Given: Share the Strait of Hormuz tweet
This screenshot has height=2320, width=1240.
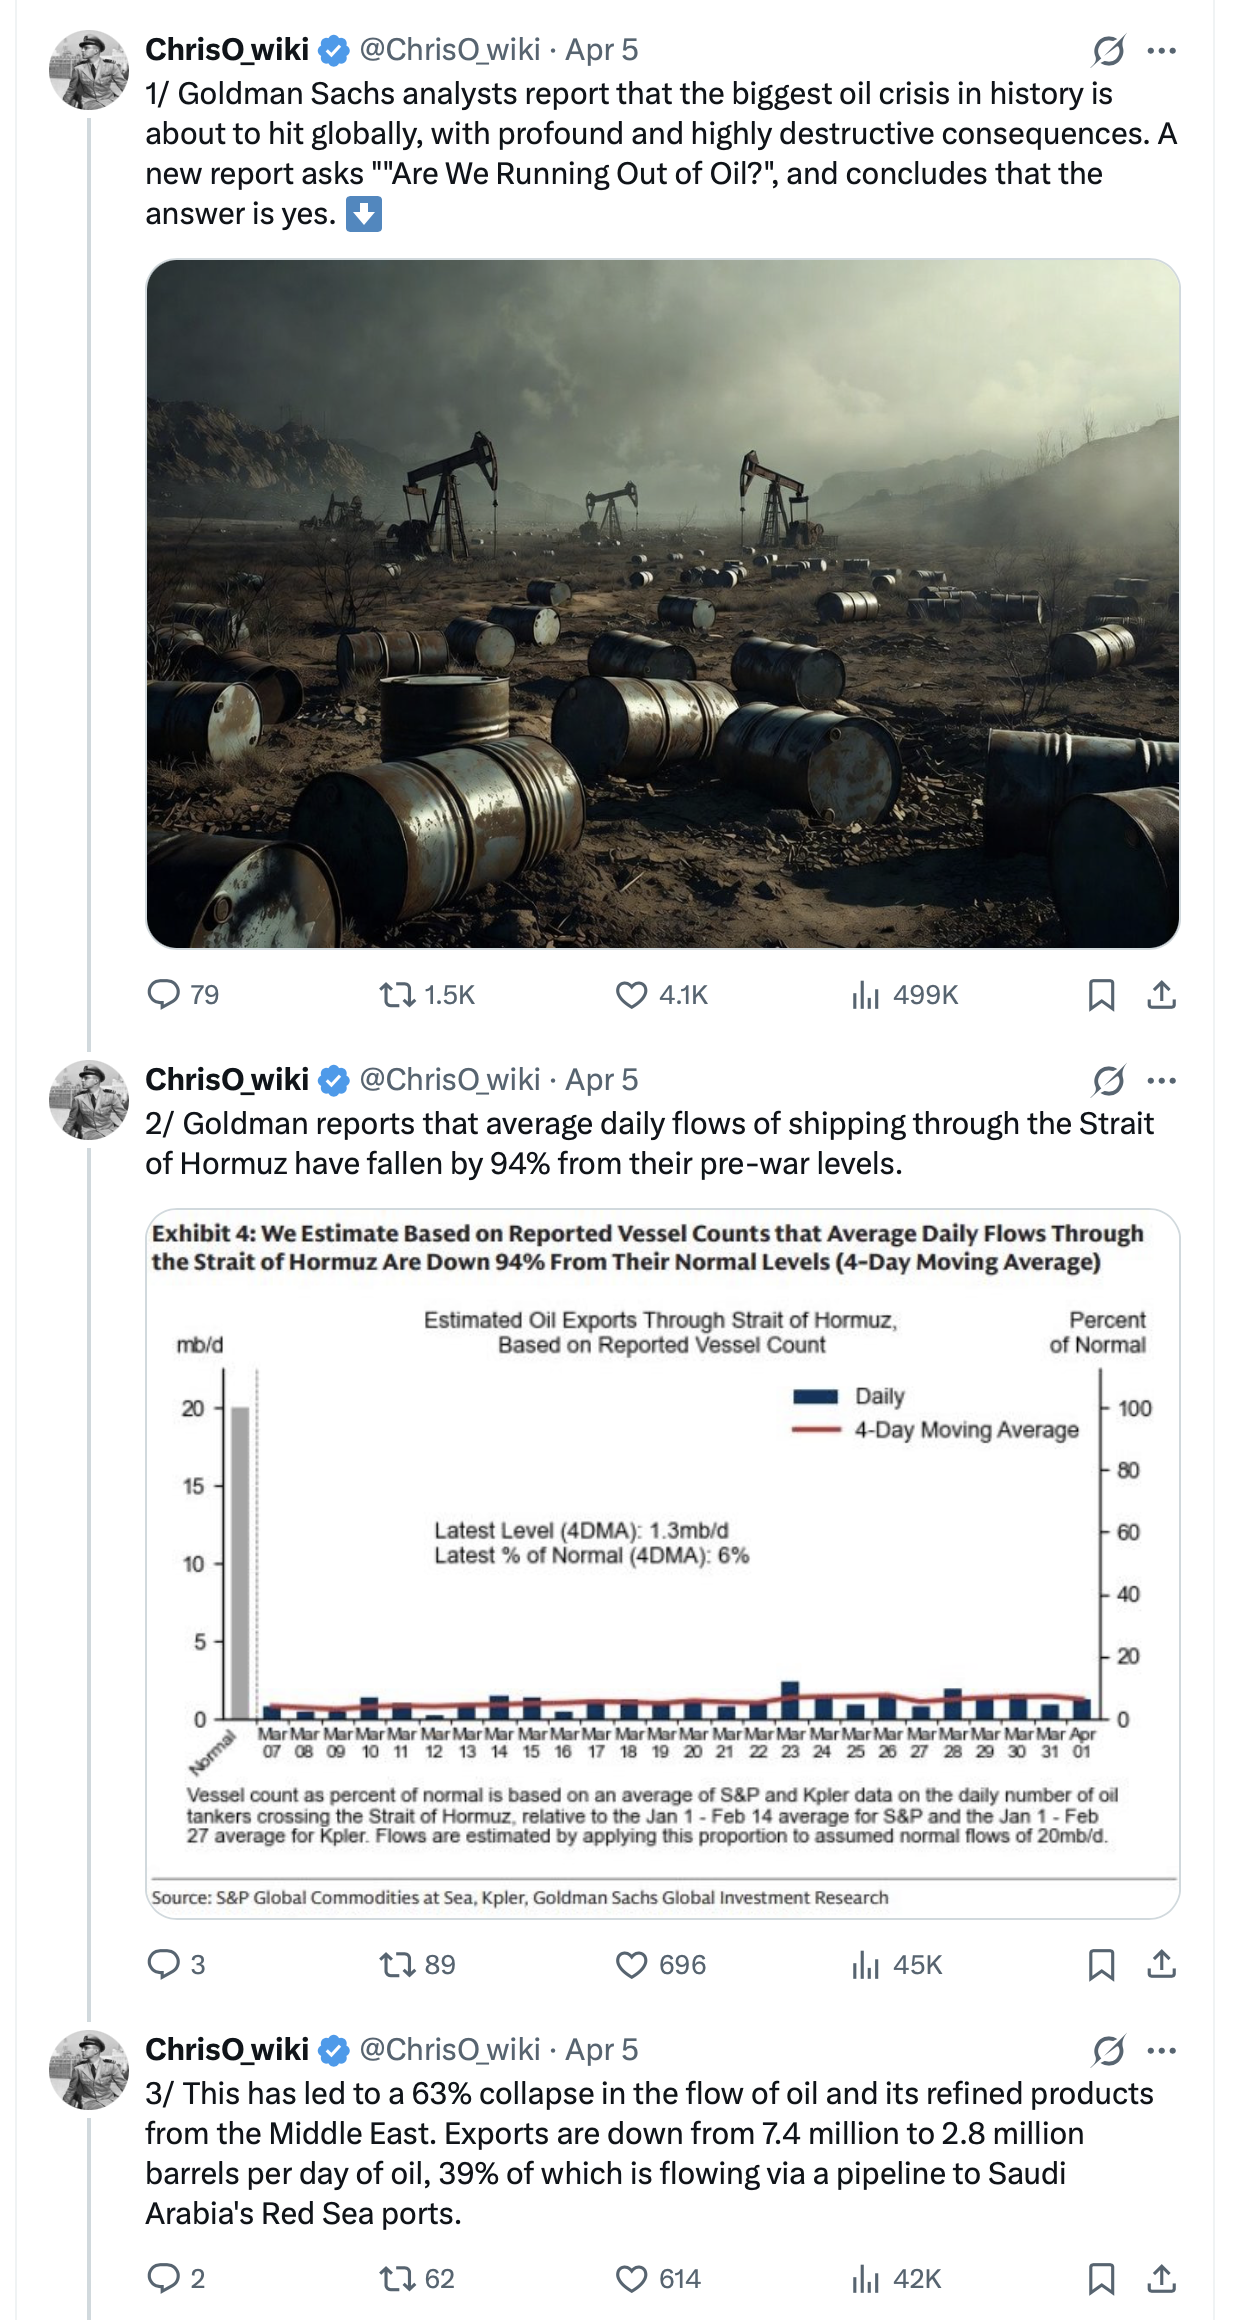Looking at the screenshot, I should tap(1161, 1964).
